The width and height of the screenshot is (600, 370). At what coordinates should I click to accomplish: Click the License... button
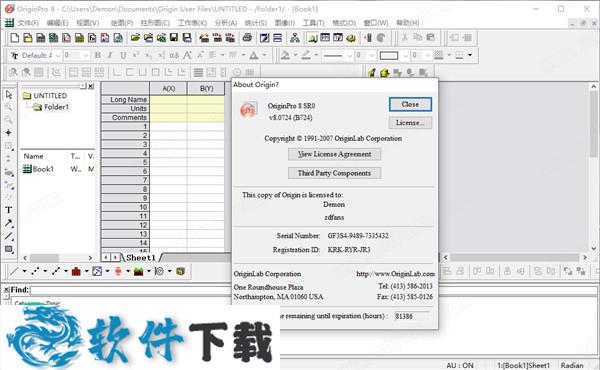410,123
